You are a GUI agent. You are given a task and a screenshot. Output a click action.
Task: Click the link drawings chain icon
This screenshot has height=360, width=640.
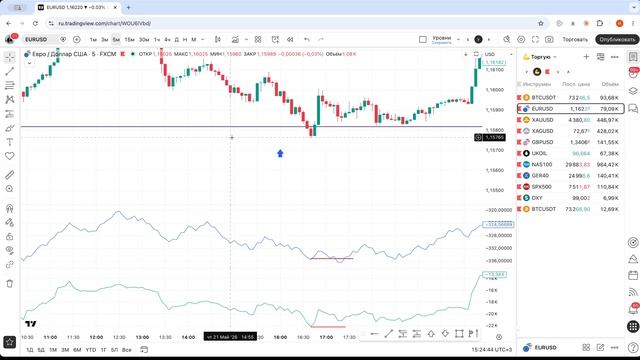10,265
